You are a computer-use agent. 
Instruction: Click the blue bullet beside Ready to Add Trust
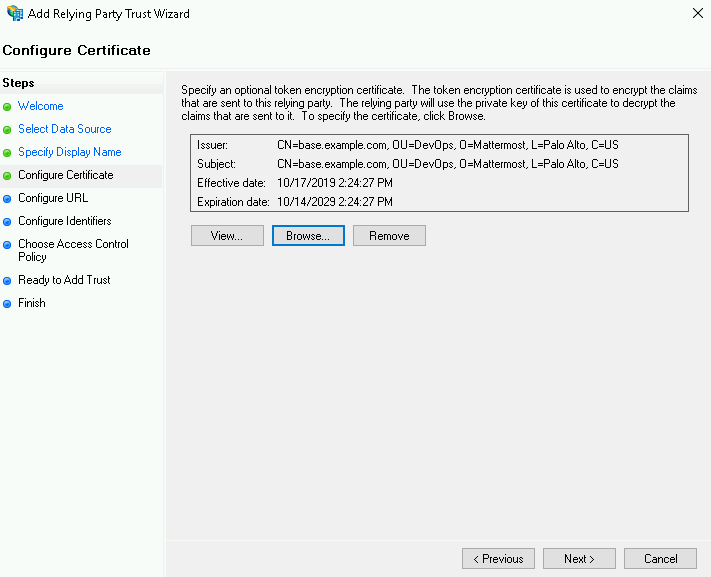tap(8, 281)
